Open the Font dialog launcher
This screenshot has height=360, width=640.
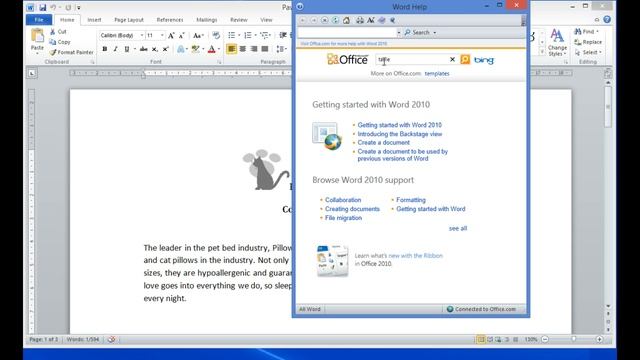(x=219, y=62)
